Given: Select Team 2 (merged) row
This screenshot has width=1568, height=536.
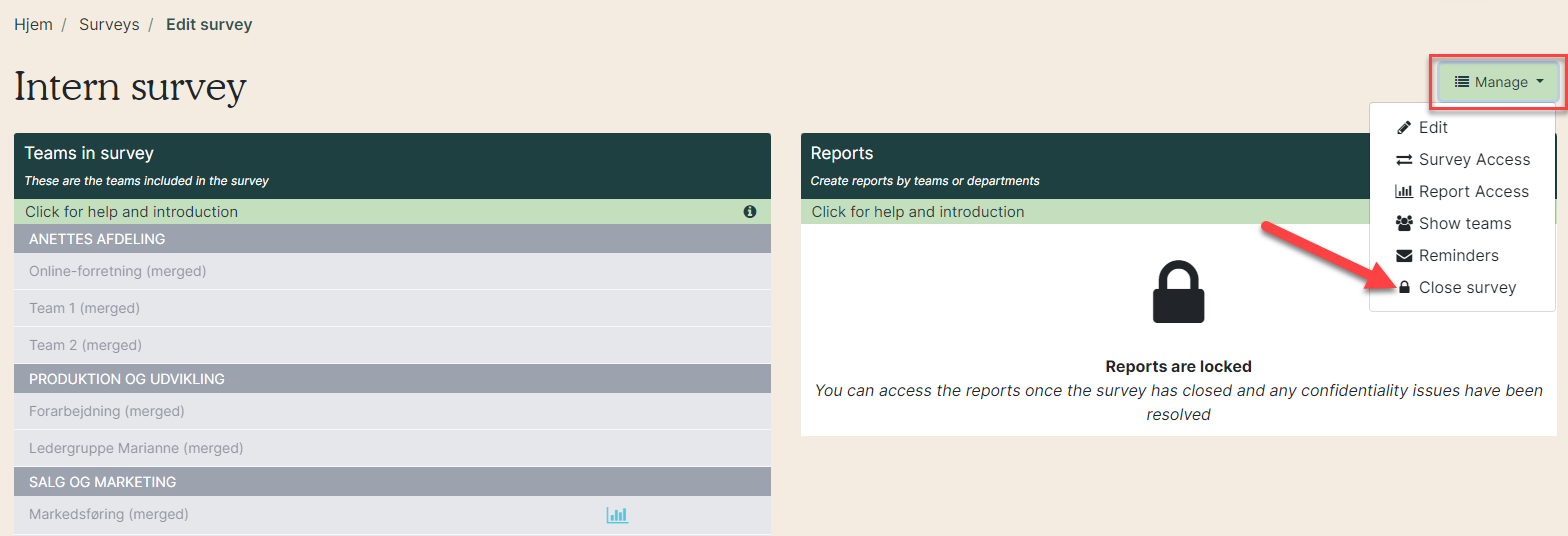Looking at the screenshot, I should [392, 345].
